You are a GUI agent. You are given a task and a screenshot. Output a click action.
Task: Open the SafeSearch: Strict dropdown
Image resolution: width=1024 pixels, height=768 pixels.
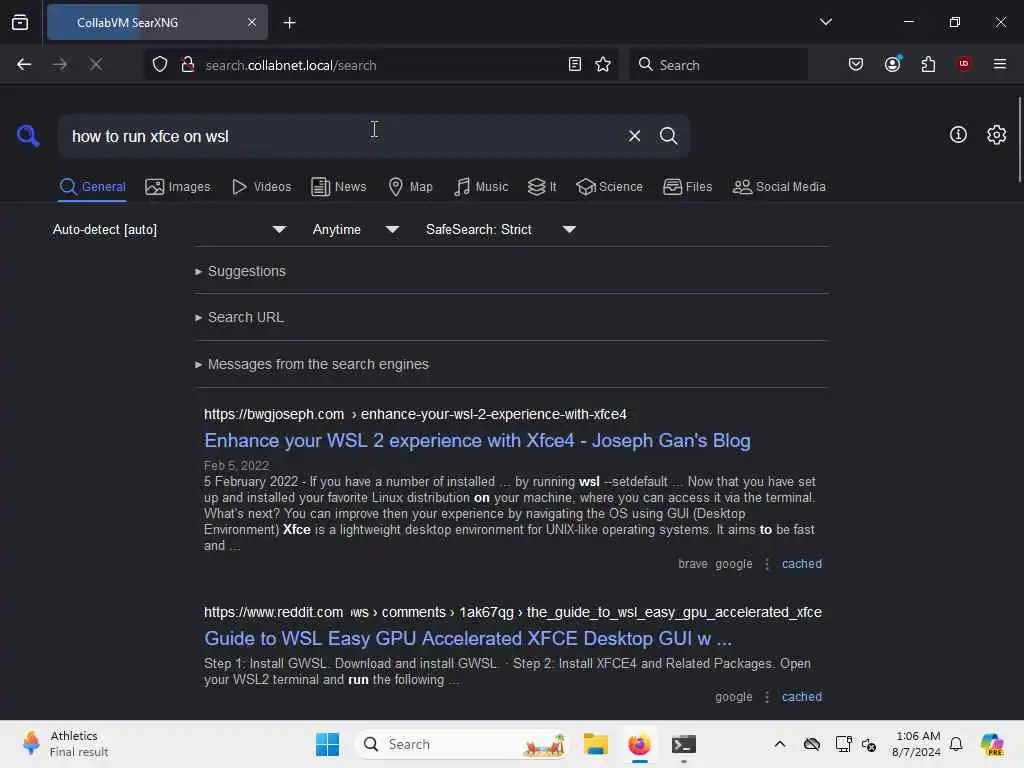(x=500, y=229)
